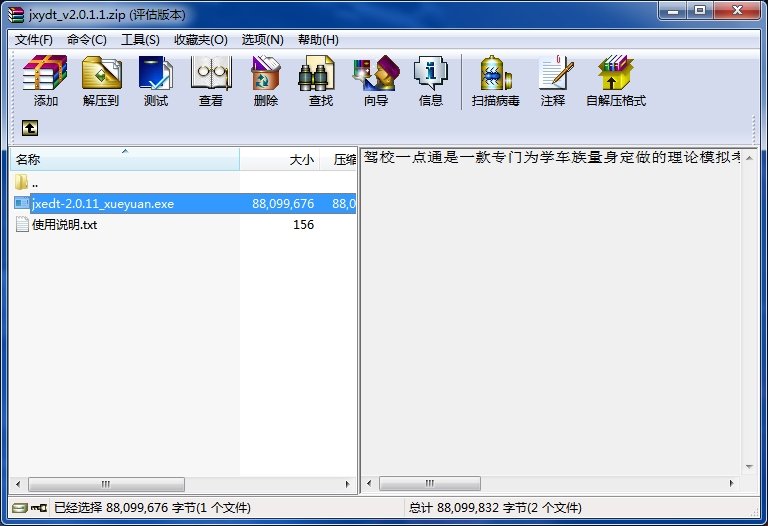Click the file list horizontal scrollbar
Viewport: 768px width, 526px height.
pos(180,484)
